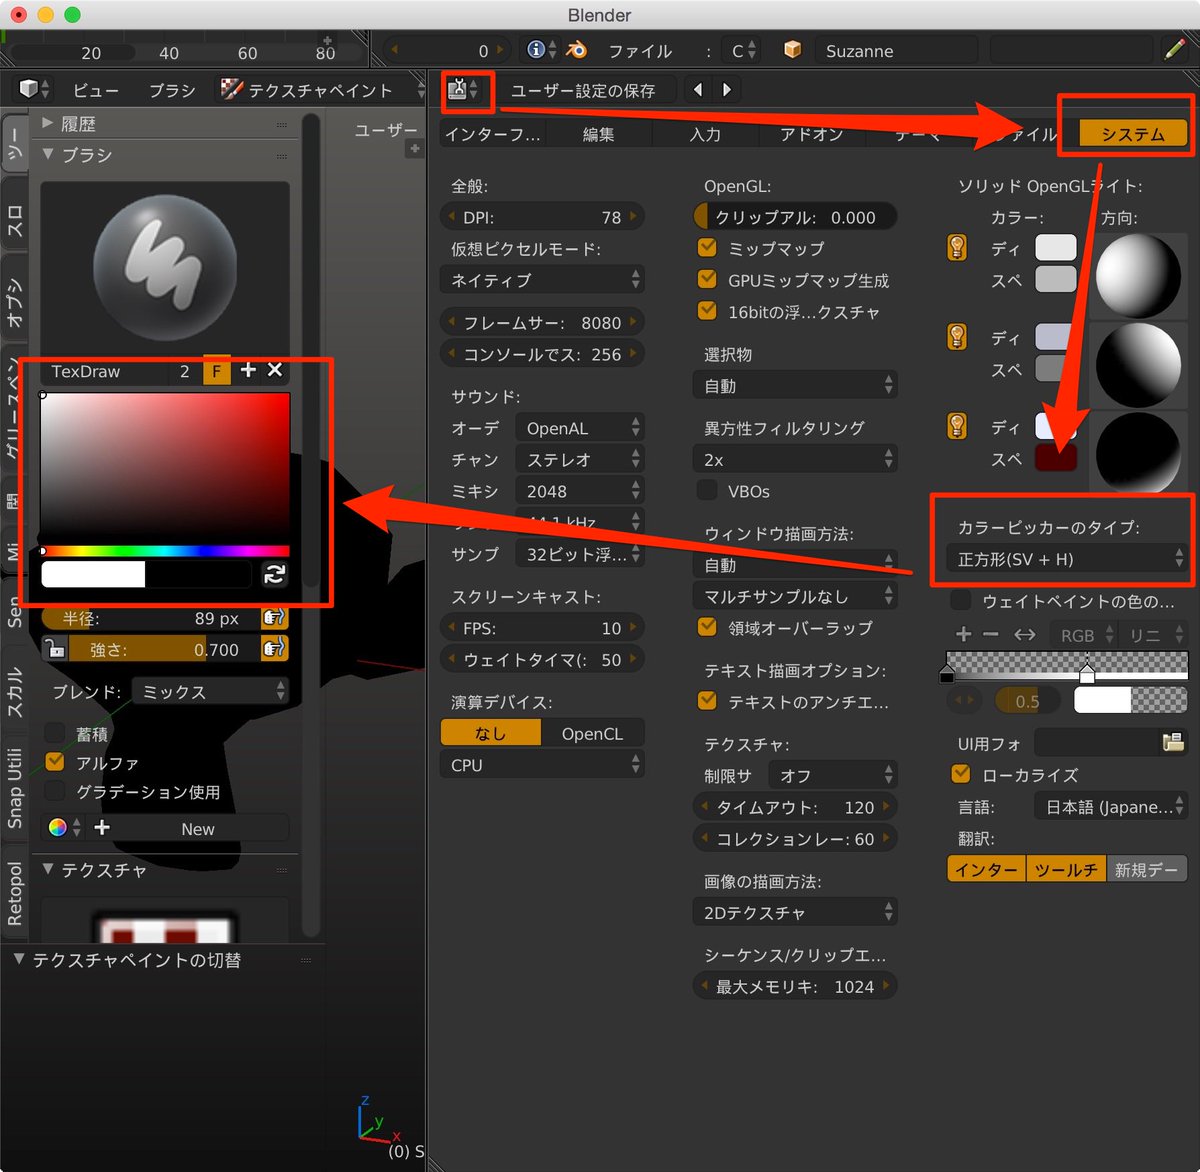Toggle the third solid OpenGL light bulb
1200x1172 pixels.
click(x=957, y=427)
